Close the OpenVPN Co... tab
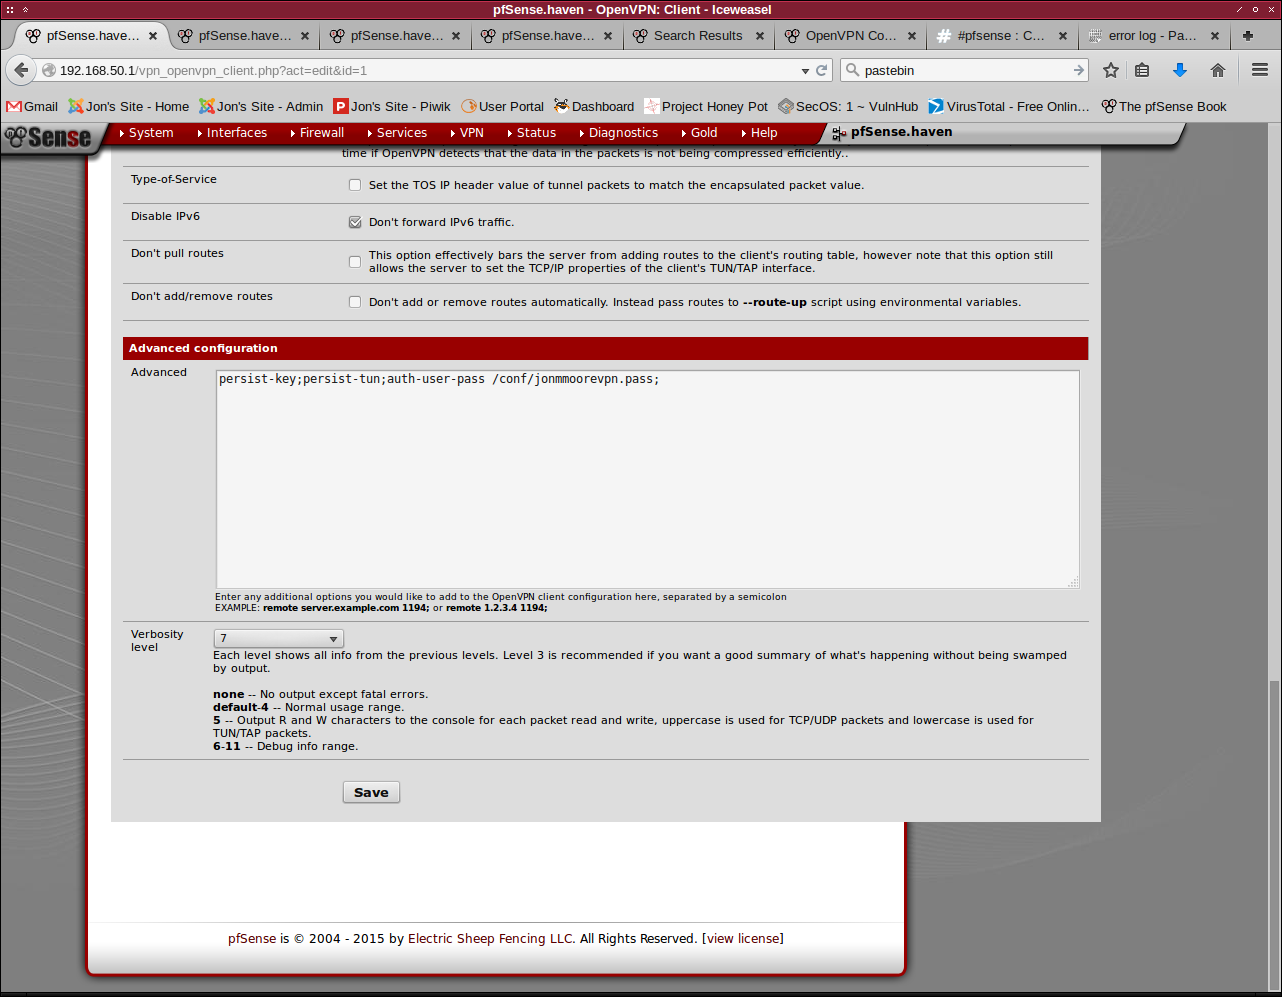Screen dimensions: 1282x997 point(912,36)
